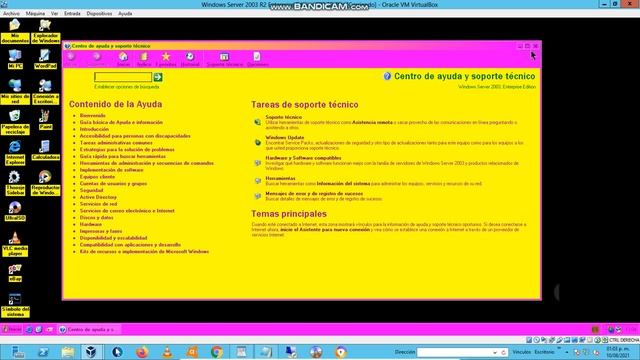Open Servicios de red topic
The width and height of the screenshot is (640, 360).
[98, 204]
